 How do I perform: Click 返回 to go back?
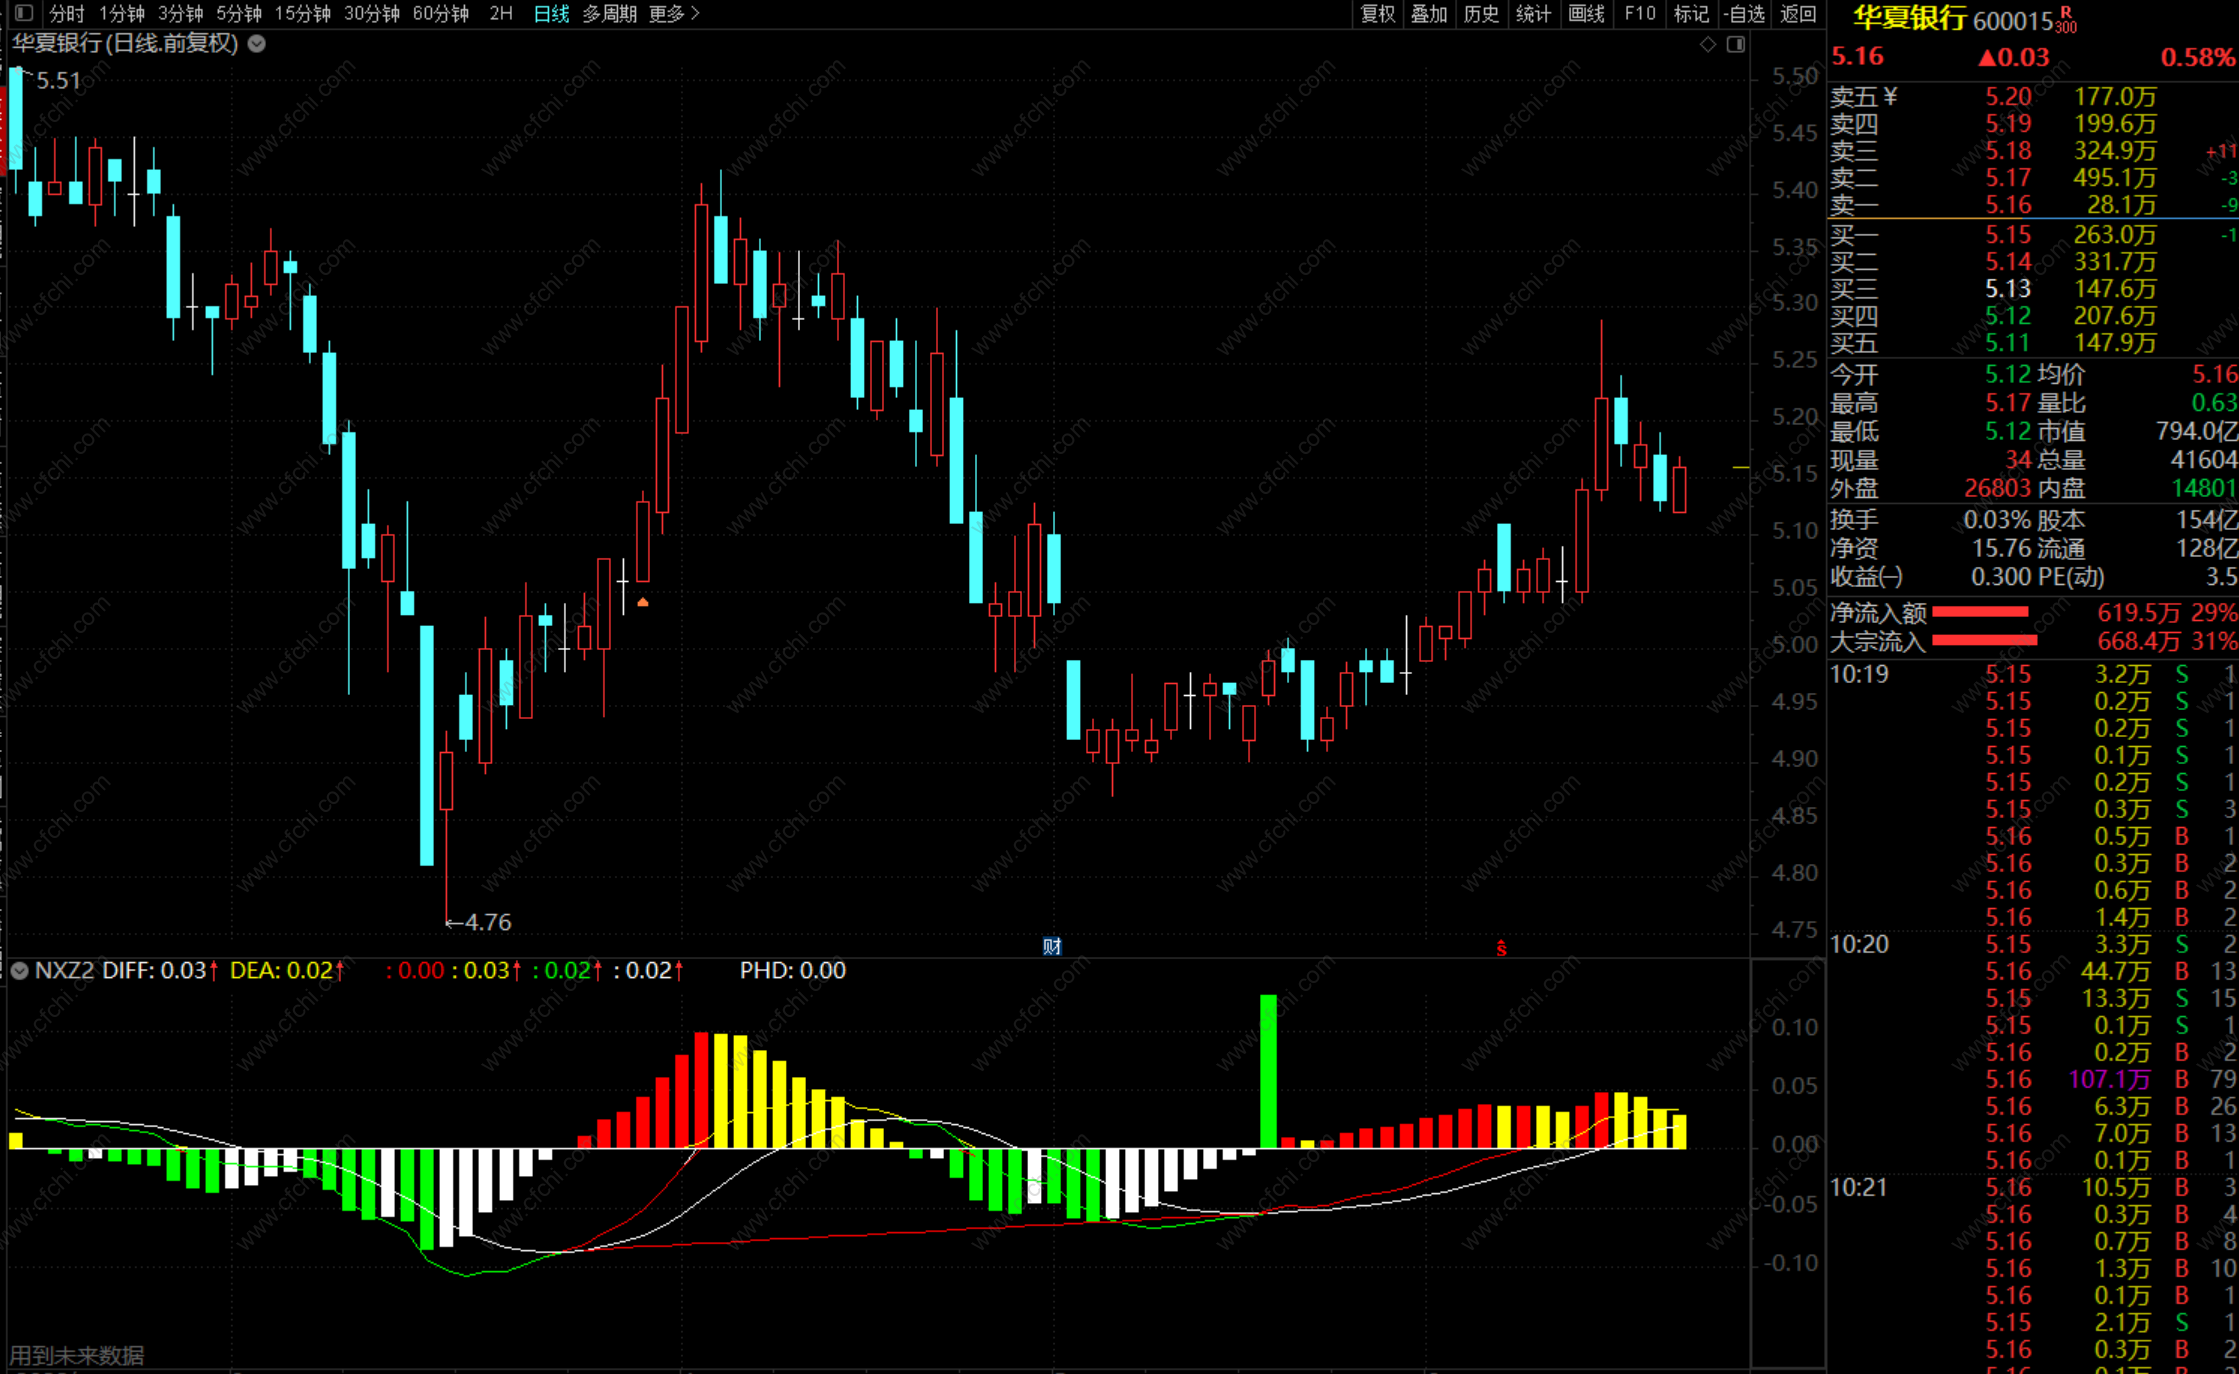point(1798,13)
